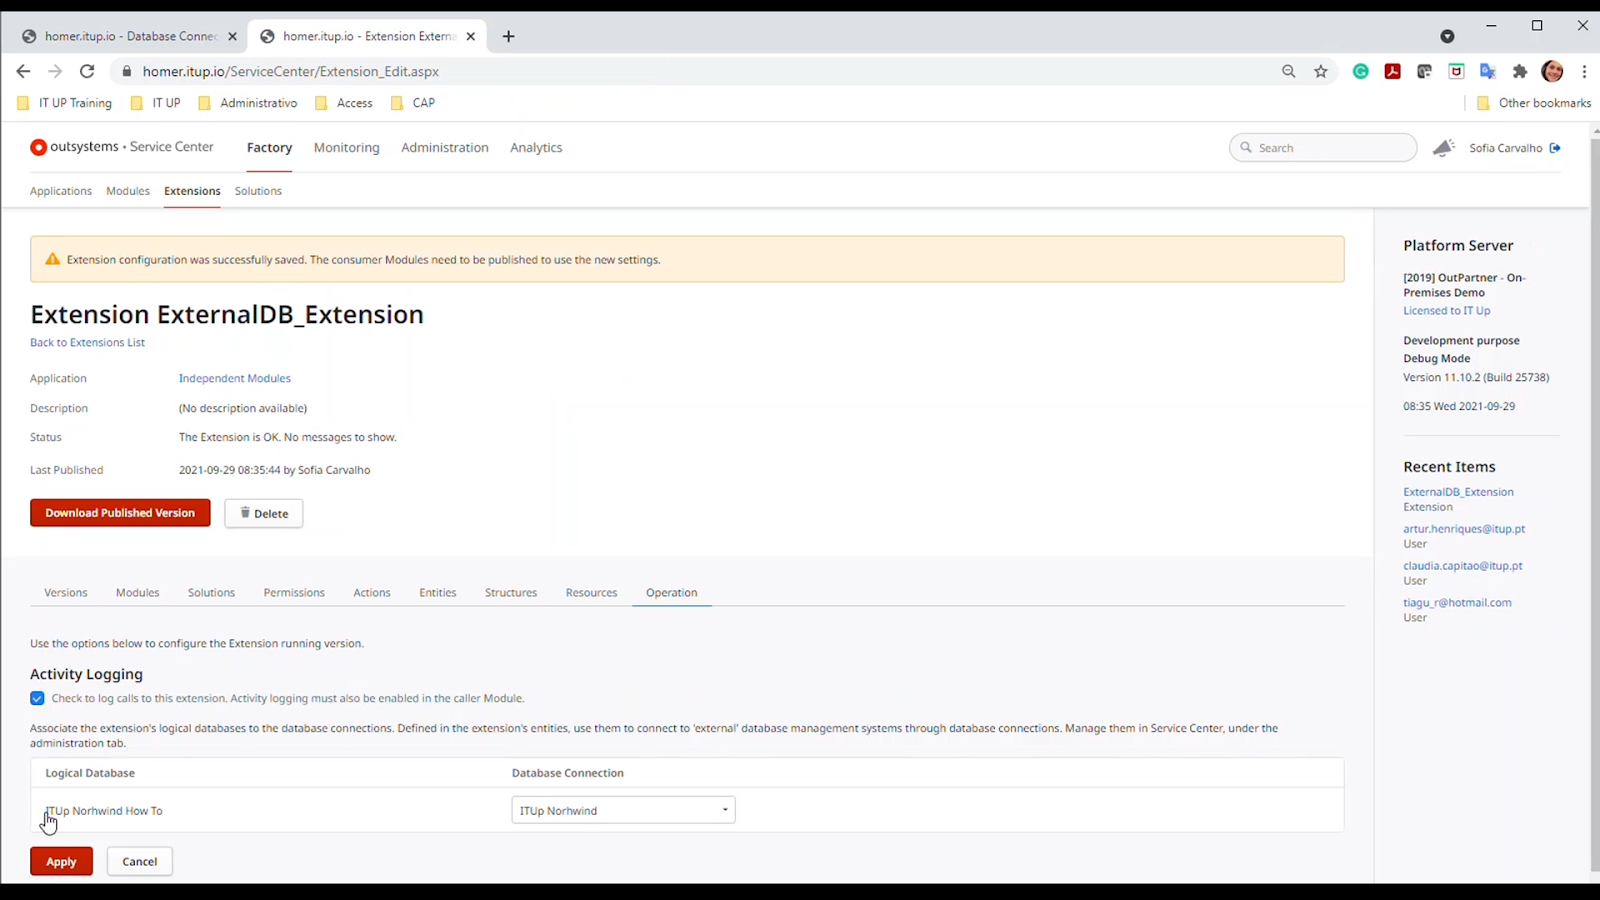Open the Chrome profile avatar
Viewport: 1600px width, 900px height.
[x=1552, y=71]
